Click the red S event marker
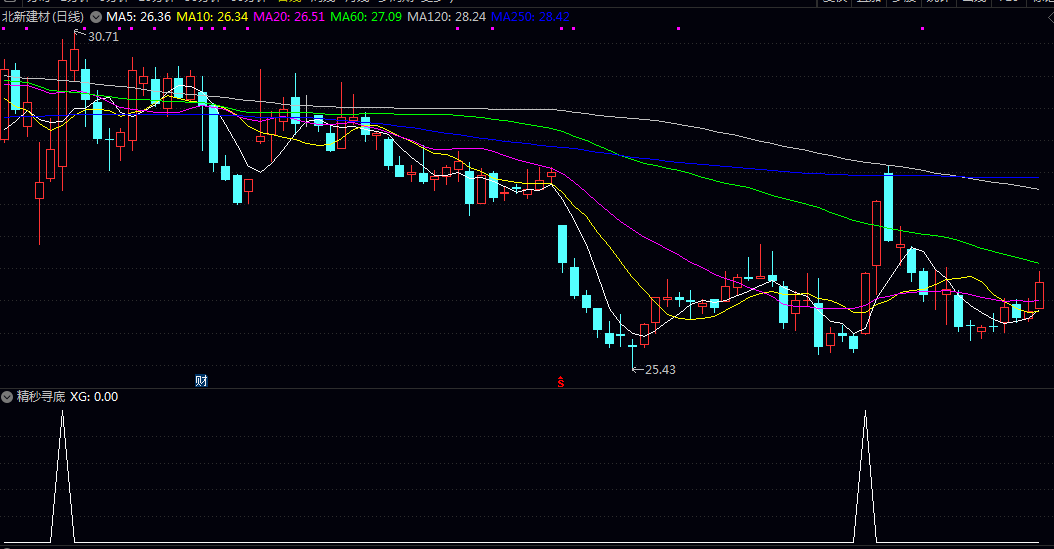Viewport: 1054px width, 549px height. [x=561, y=382]
